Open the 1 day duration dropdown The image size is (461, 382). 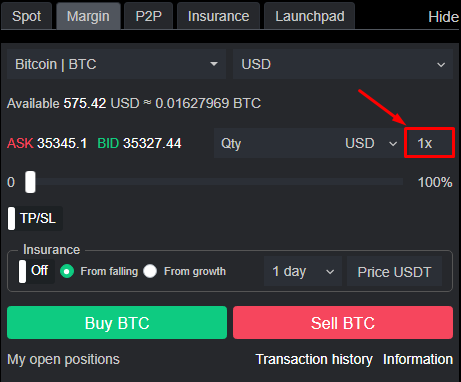pyautogui.click(x=303, y=271)
